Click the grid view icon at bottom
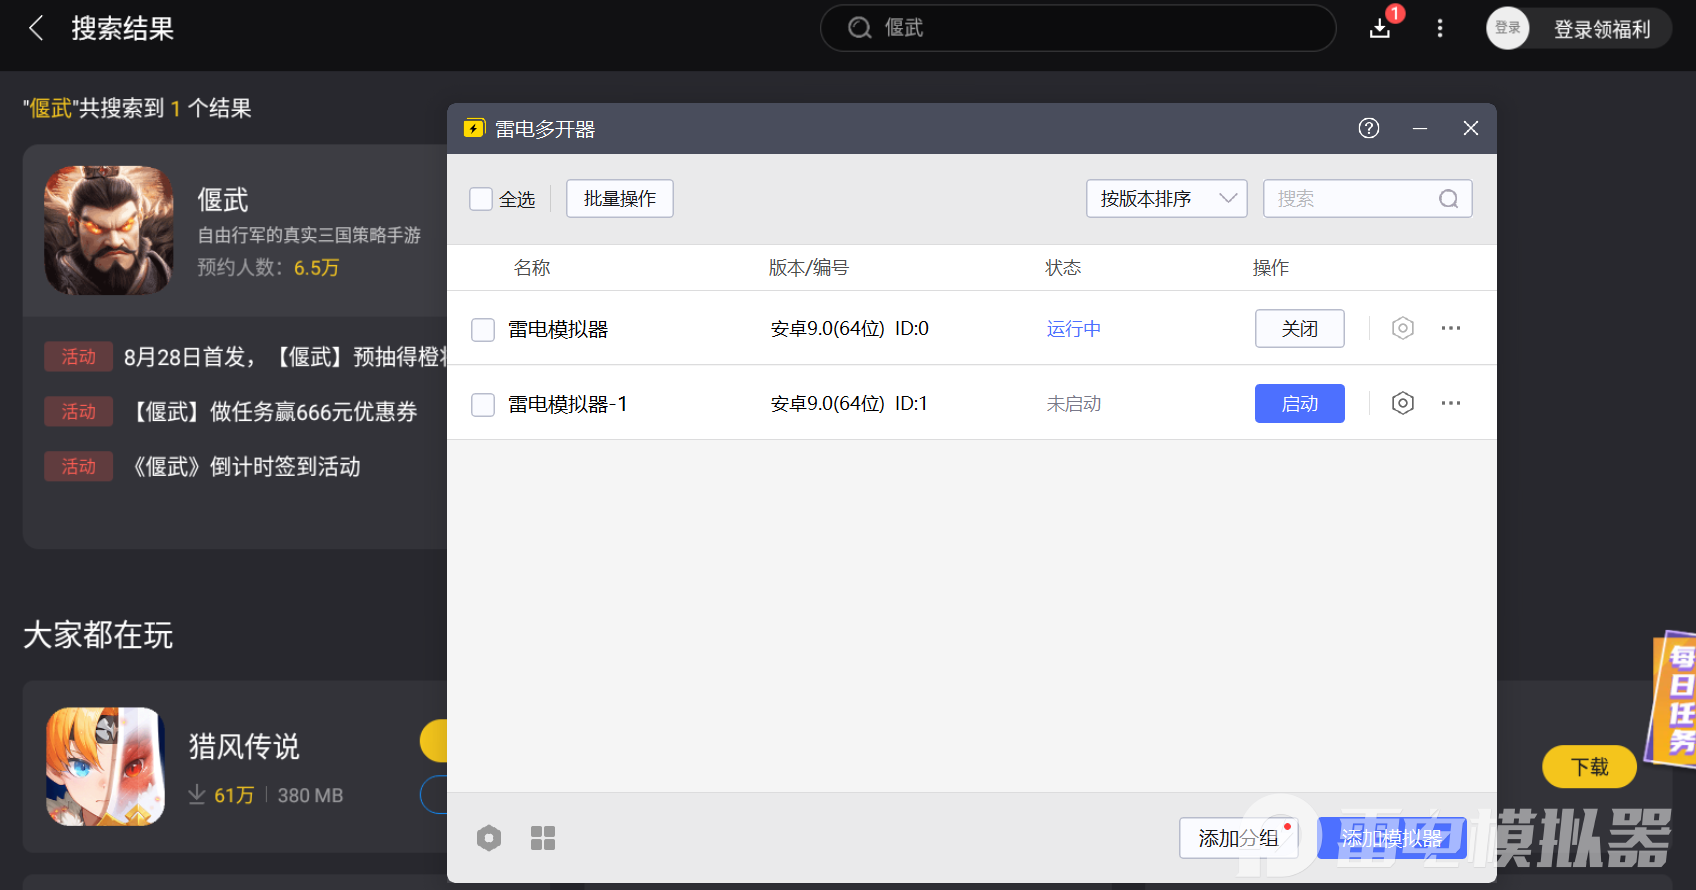The image size is (1696, 890). (543, 838)
